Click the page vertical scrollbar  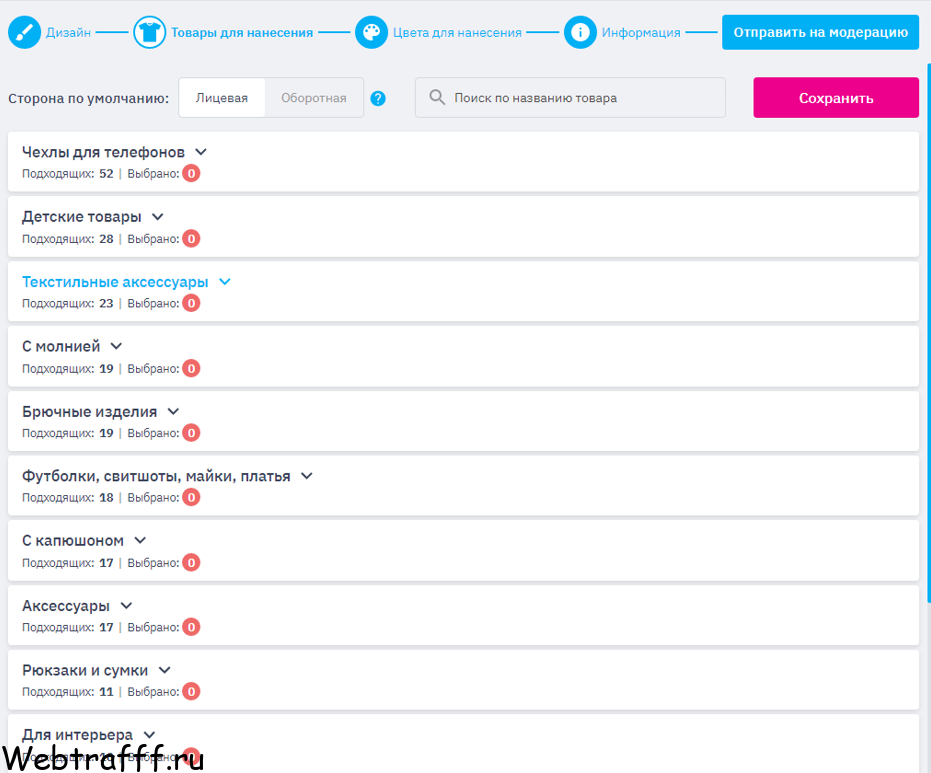929,332
